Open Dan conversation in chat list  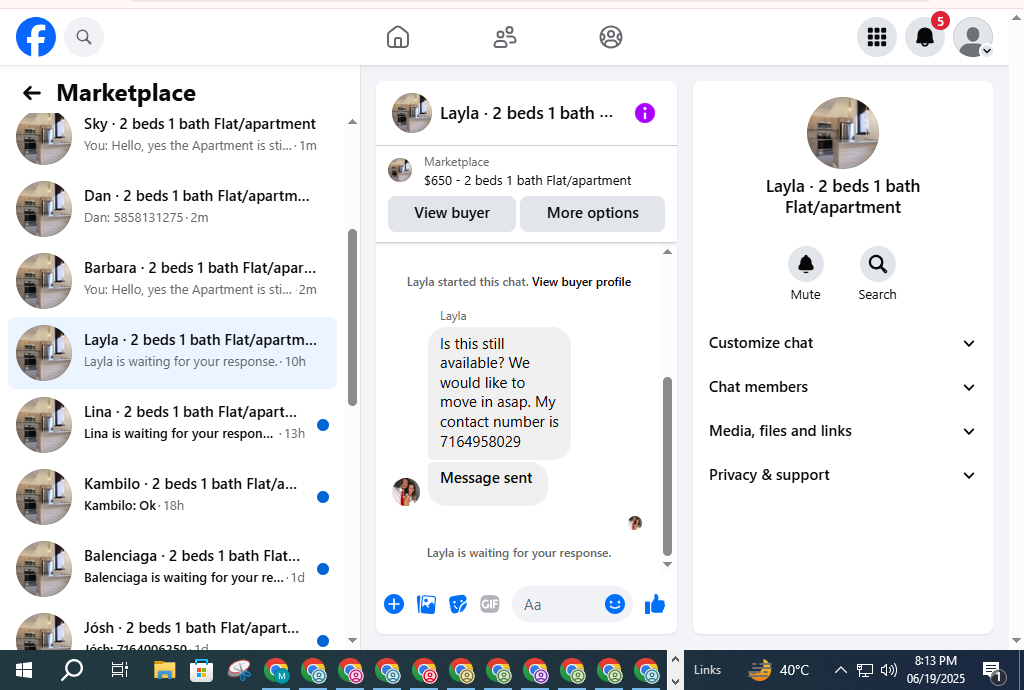click(172, 209)
